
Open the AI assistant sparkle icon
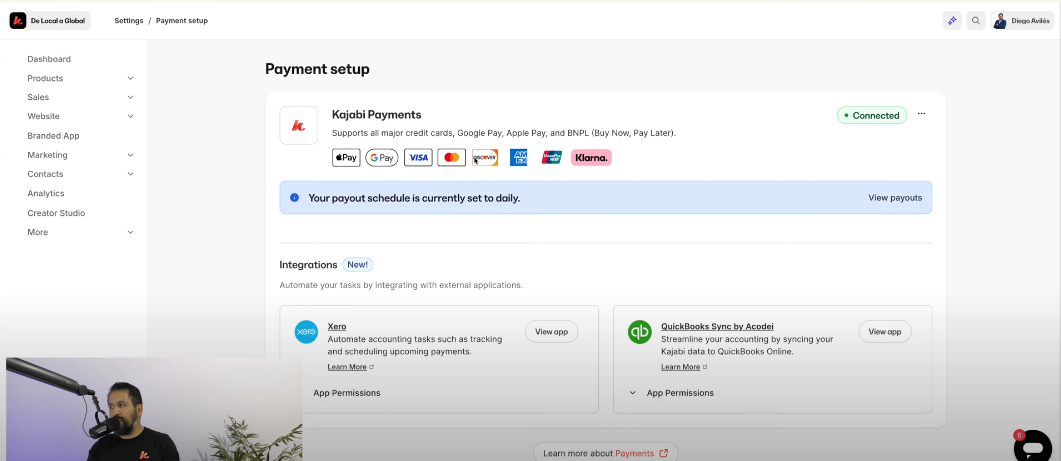952,21
